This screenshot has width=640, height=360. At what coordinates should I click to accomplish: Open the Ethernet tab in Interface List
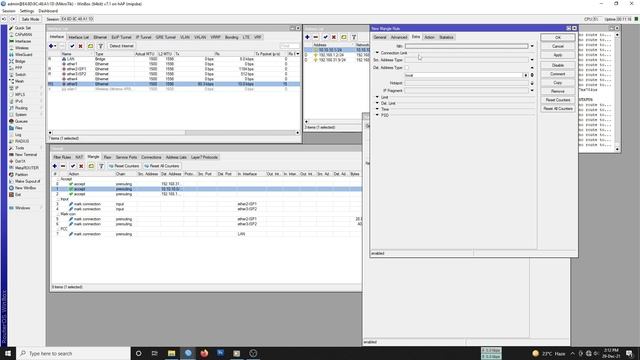(x=100, y=37)
